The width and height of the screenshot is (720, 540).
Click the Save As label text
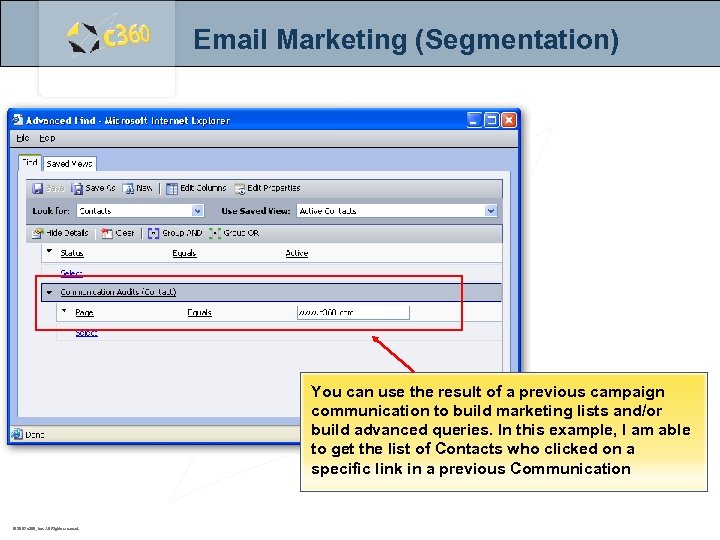click(x=100, y=188)
